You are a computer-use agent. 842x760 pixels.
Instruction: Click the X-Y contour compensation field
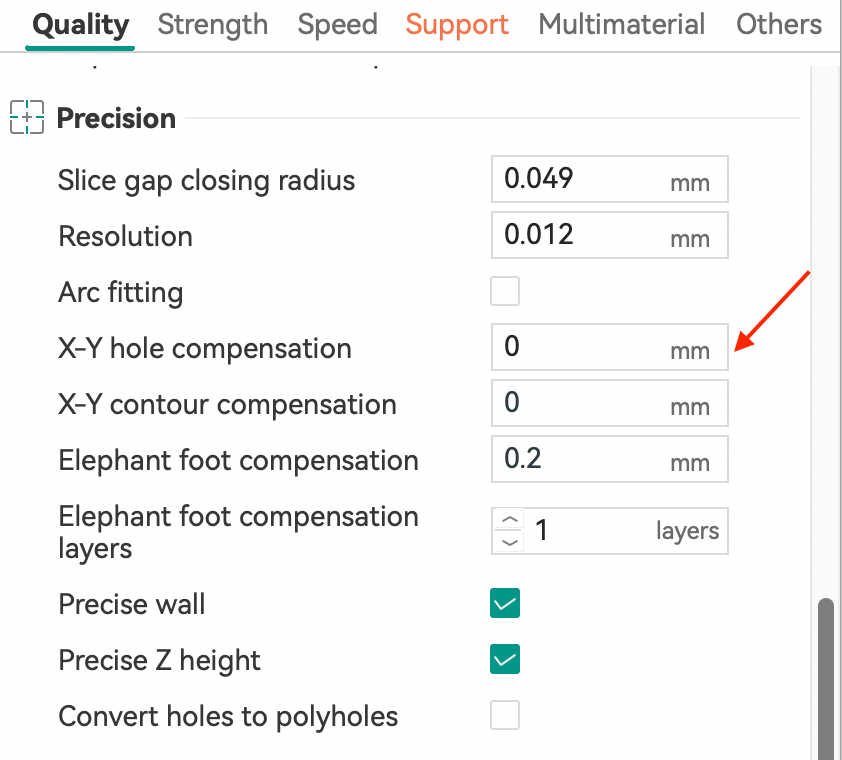[580, 404]
